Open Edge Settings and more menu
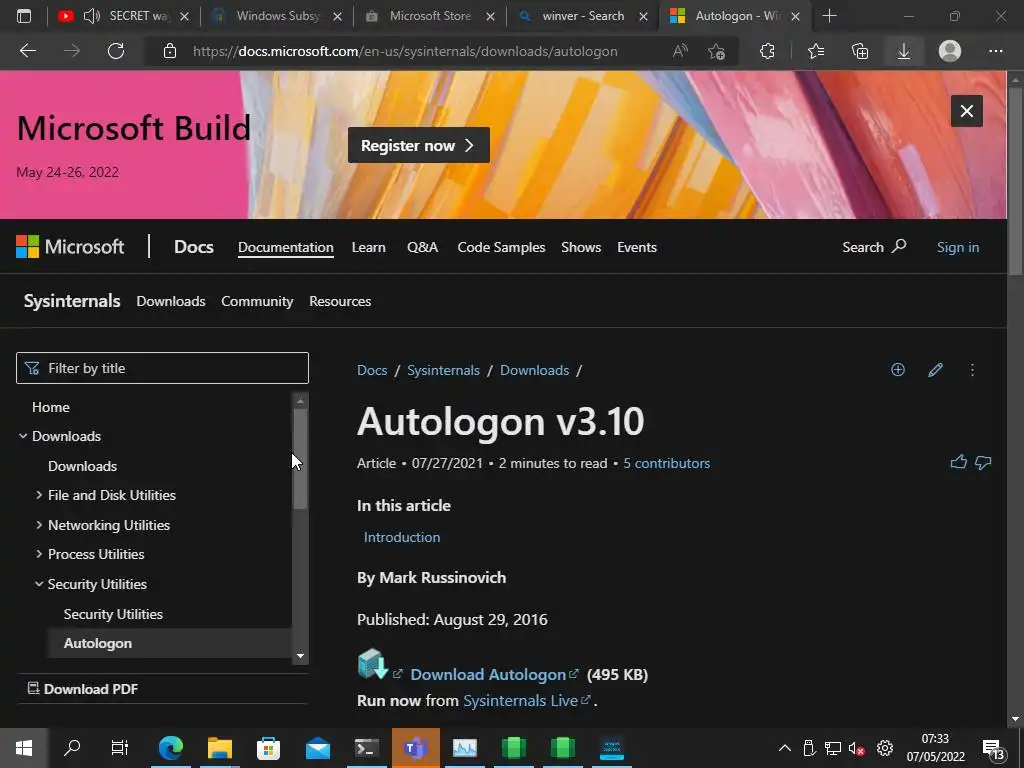This screenshot has width=1024, height=768. click(x=995, y=51)
